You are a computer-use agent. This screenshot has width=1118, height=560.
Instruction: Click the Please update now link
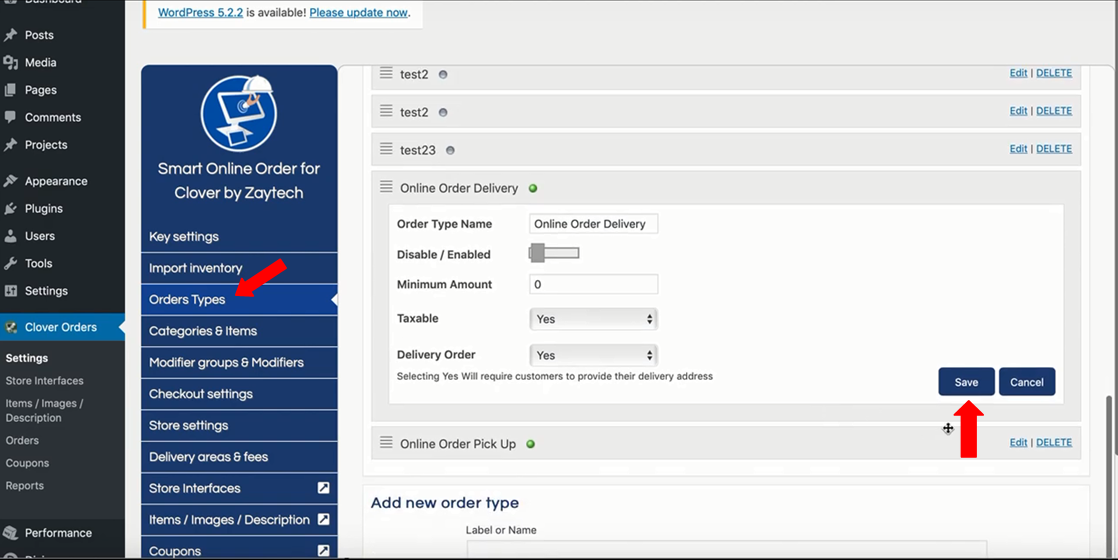point(359,13)
